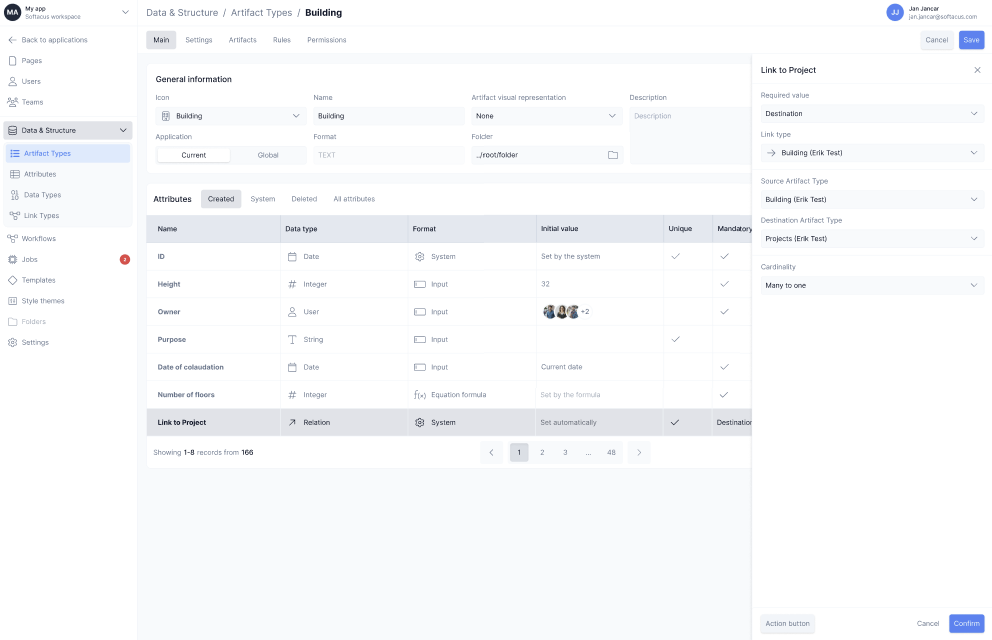Screen dimensions: 992x640
Task: Close the Link to Project panel
Action: pyautogui.click(x=977, y=70)
